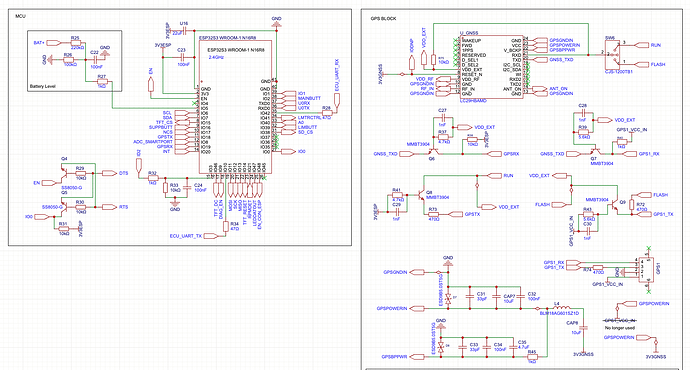Click the 'MCU' block title
The image size is (690, 370).
21,16
